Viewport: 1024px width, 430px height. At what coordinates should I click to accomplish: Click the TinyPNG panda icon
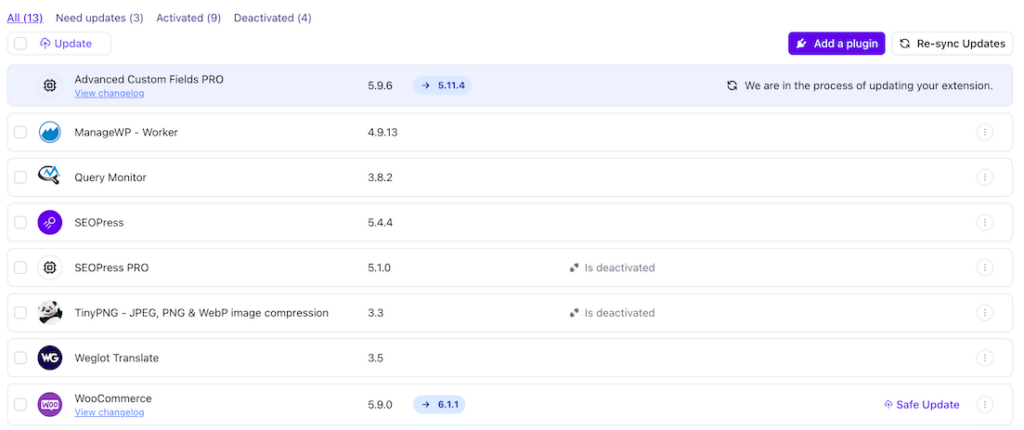coord(50,312)
